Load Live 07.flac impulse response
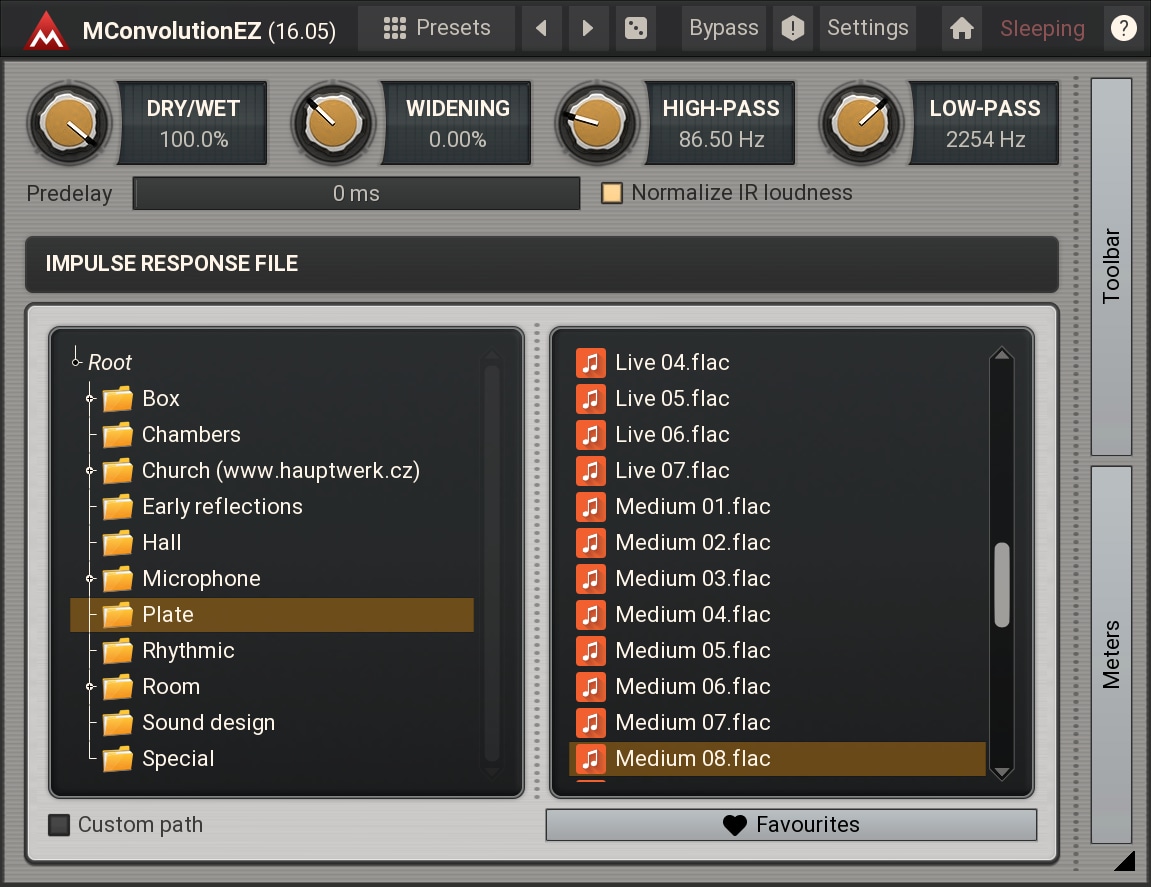The image size is (1151, 887). pyautogui.click(x=777, y=471)
